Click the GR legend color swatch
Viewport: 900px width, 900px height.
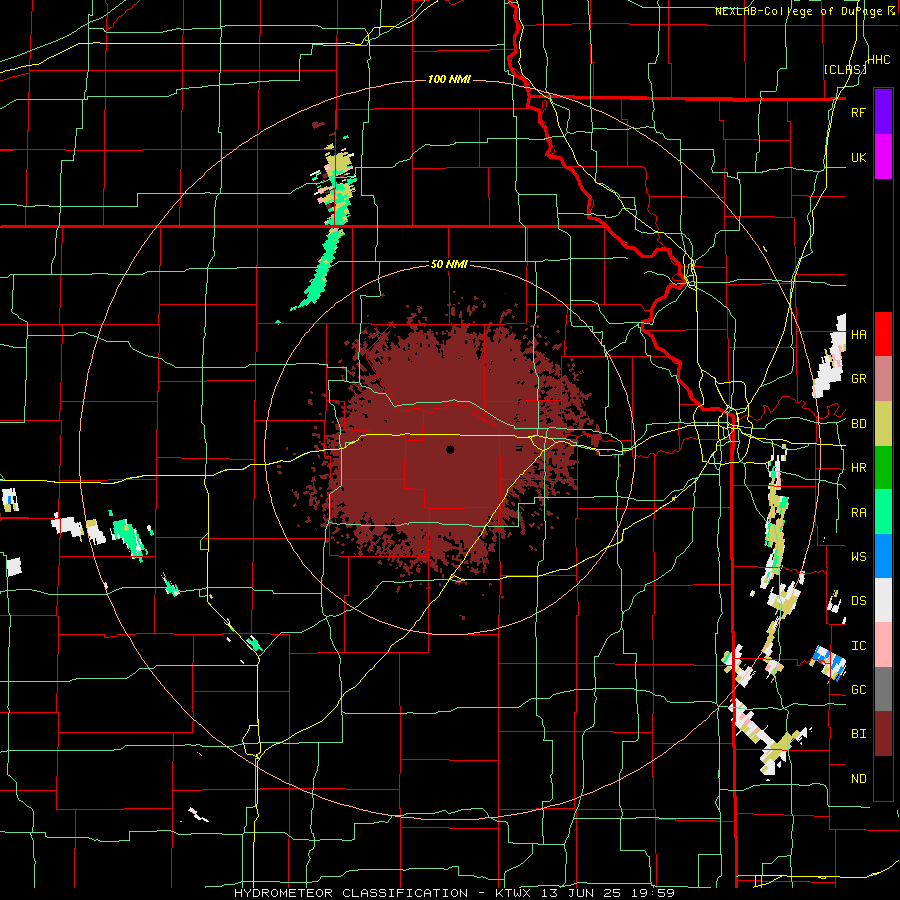click(x=883, y=379)
